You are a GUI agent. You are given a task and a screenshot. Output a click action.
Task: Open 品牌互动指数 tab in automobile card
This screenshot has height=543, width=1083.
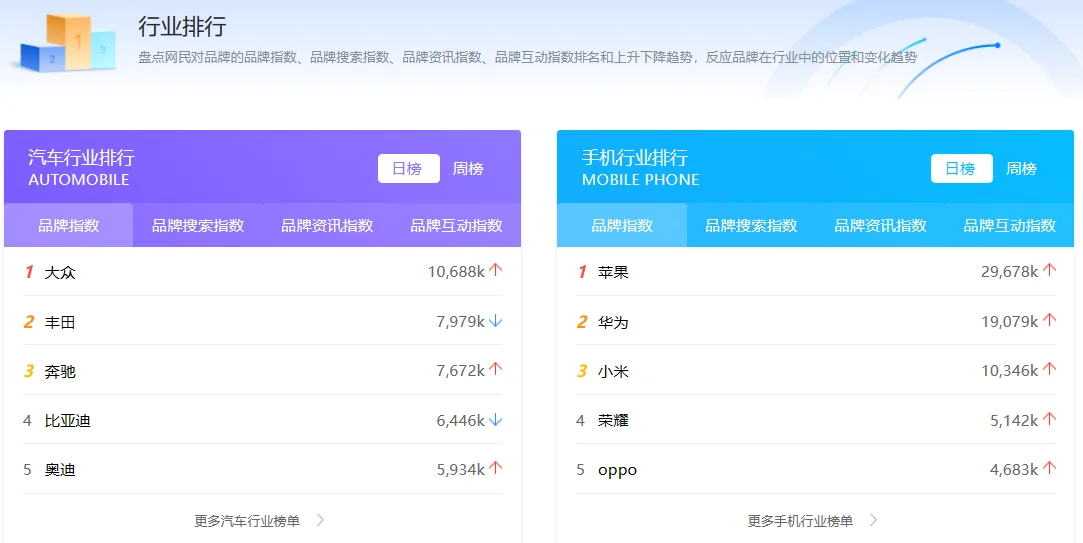click(456, 225)
